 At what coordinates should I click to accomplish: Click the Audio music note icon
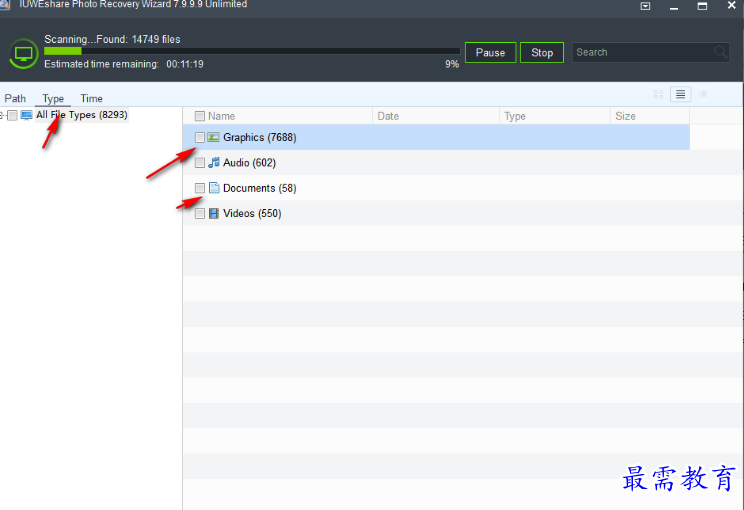point(214,163)
